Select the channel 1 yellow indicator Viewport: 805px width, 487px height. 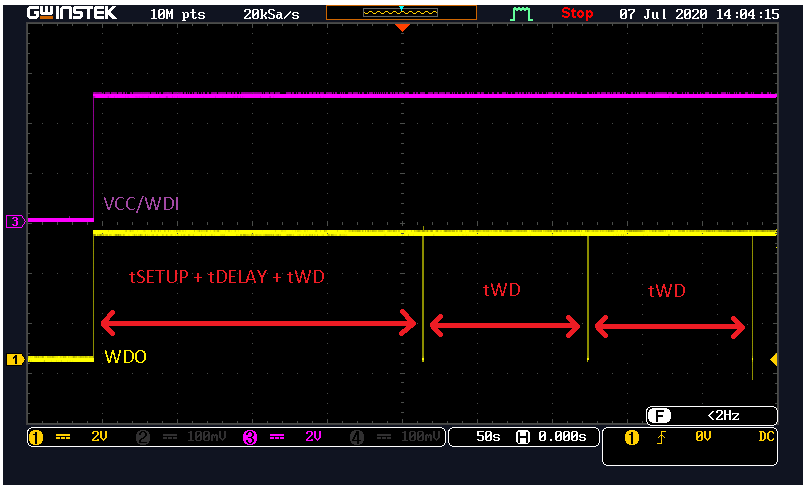point(35,437)
